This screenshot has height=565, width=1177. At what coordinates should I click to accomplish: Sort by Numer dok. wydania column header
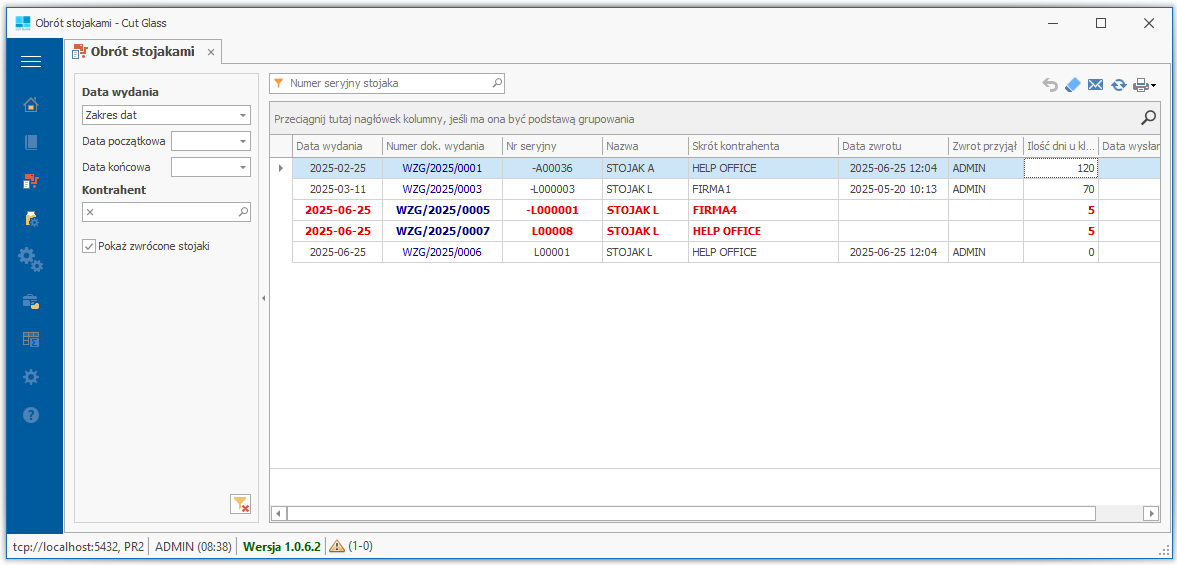point(442,146)
